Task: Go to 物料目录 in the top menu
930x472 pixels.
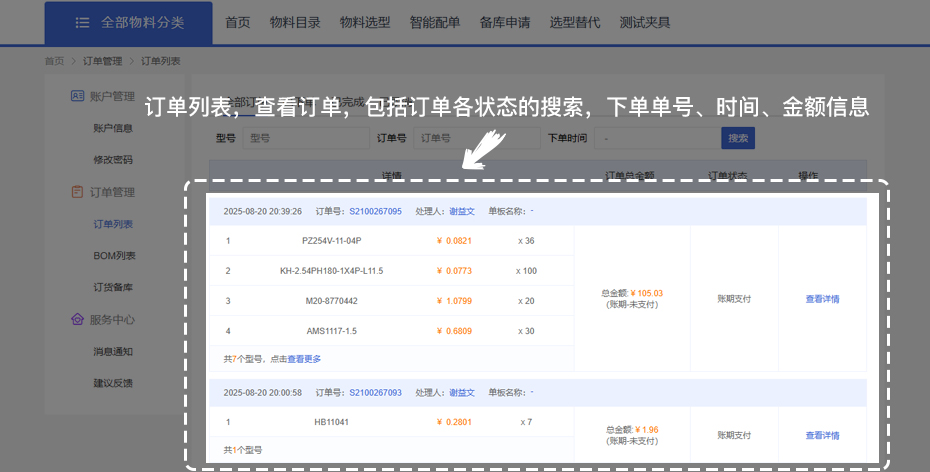Action: [x=295, y=23]
